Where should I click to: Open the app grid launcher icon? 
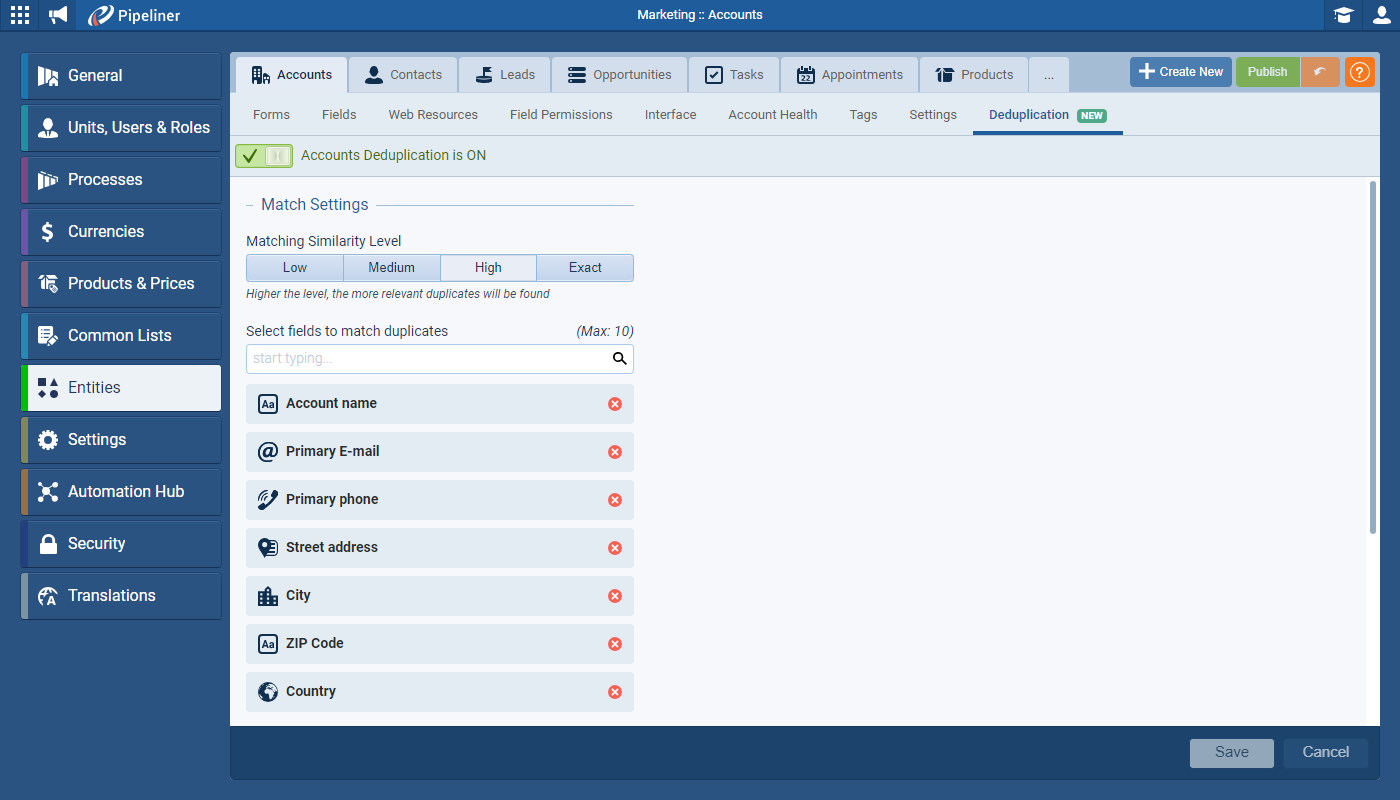coord(20,15)
